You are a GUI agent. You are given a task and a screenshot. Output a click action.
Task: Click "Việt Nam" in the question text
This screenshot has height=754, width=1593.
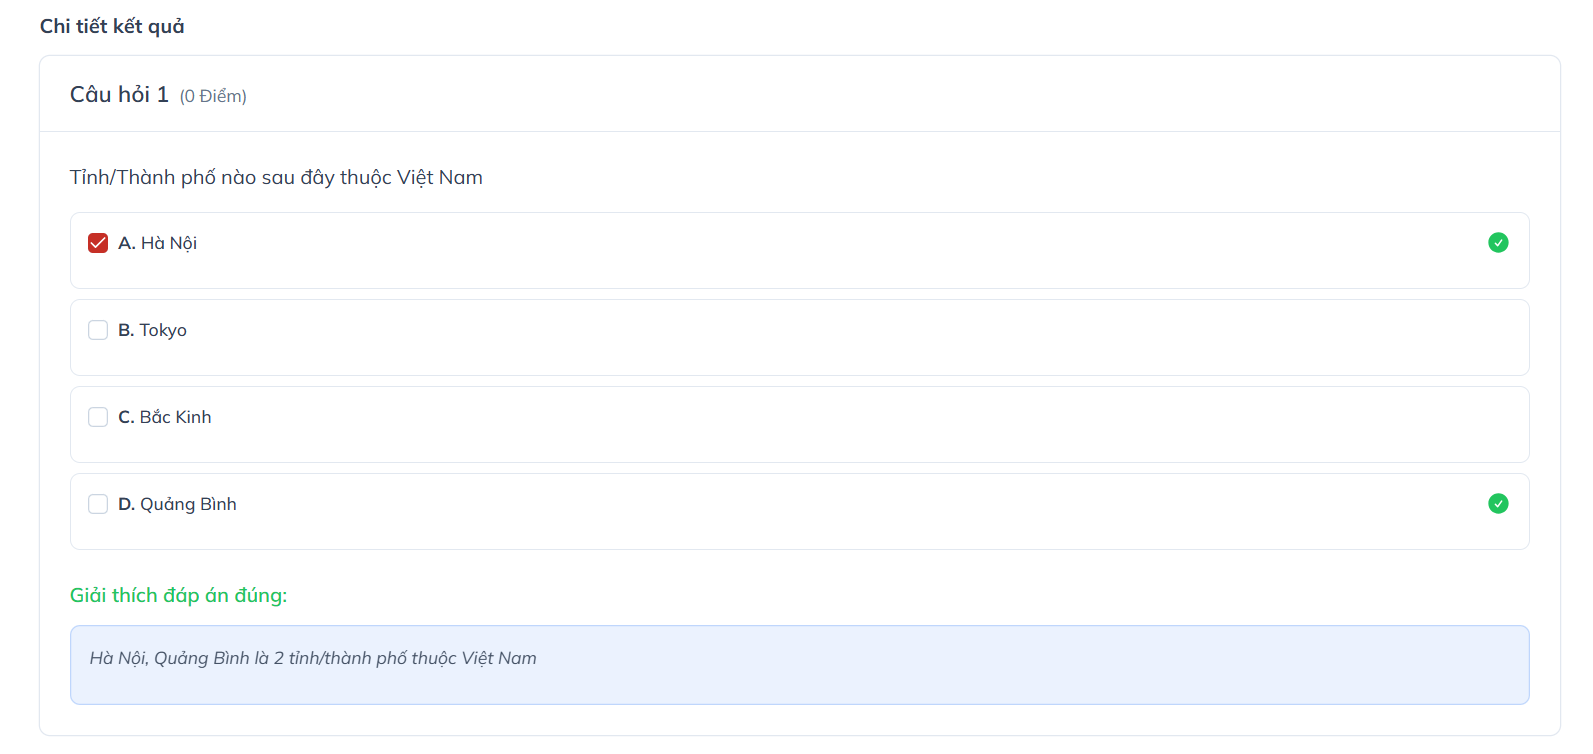(440, 178)
